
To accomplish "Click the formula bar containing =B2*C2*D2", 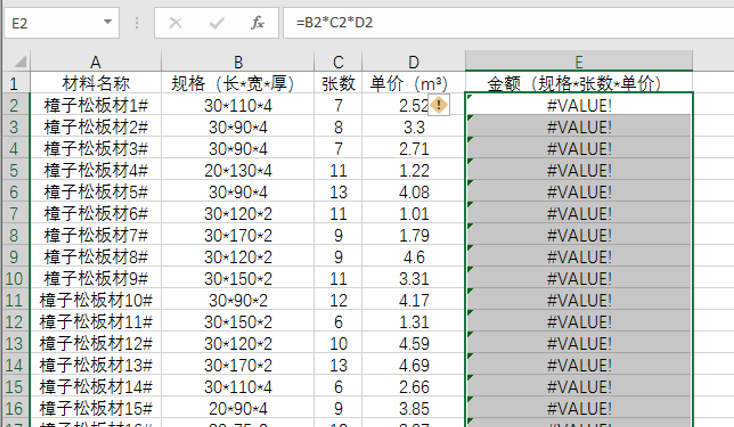I will click(508, 22).
